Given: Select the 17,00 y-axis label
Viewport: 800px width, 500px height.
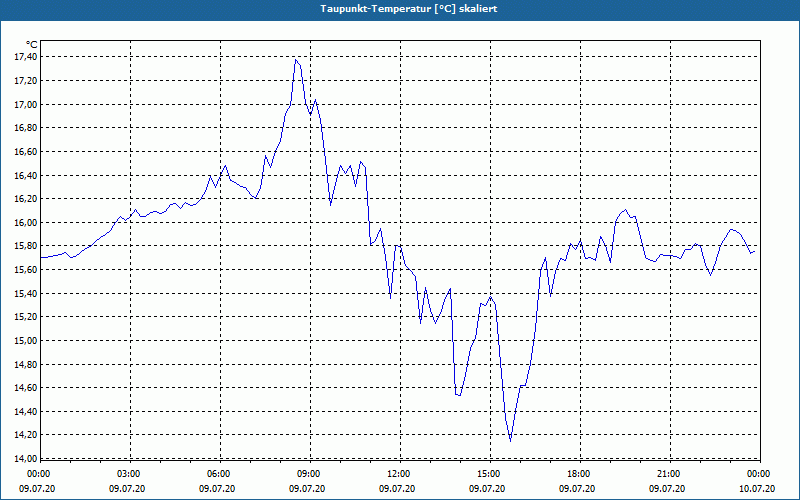Looking at the screenshot, I should 26,105.
